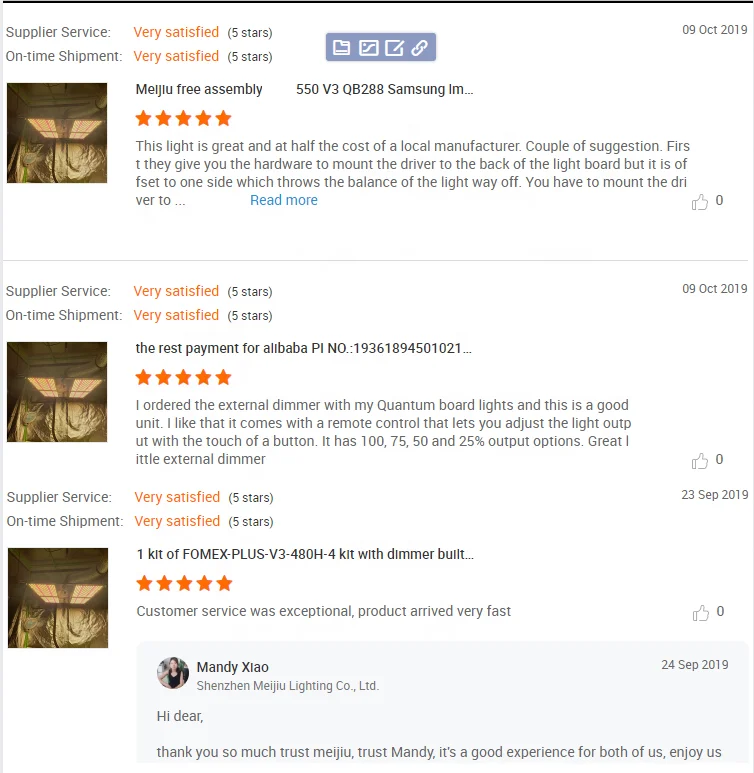Like the external dimmer review
This screenshot has width=754, height=773.
pos(699,460)
